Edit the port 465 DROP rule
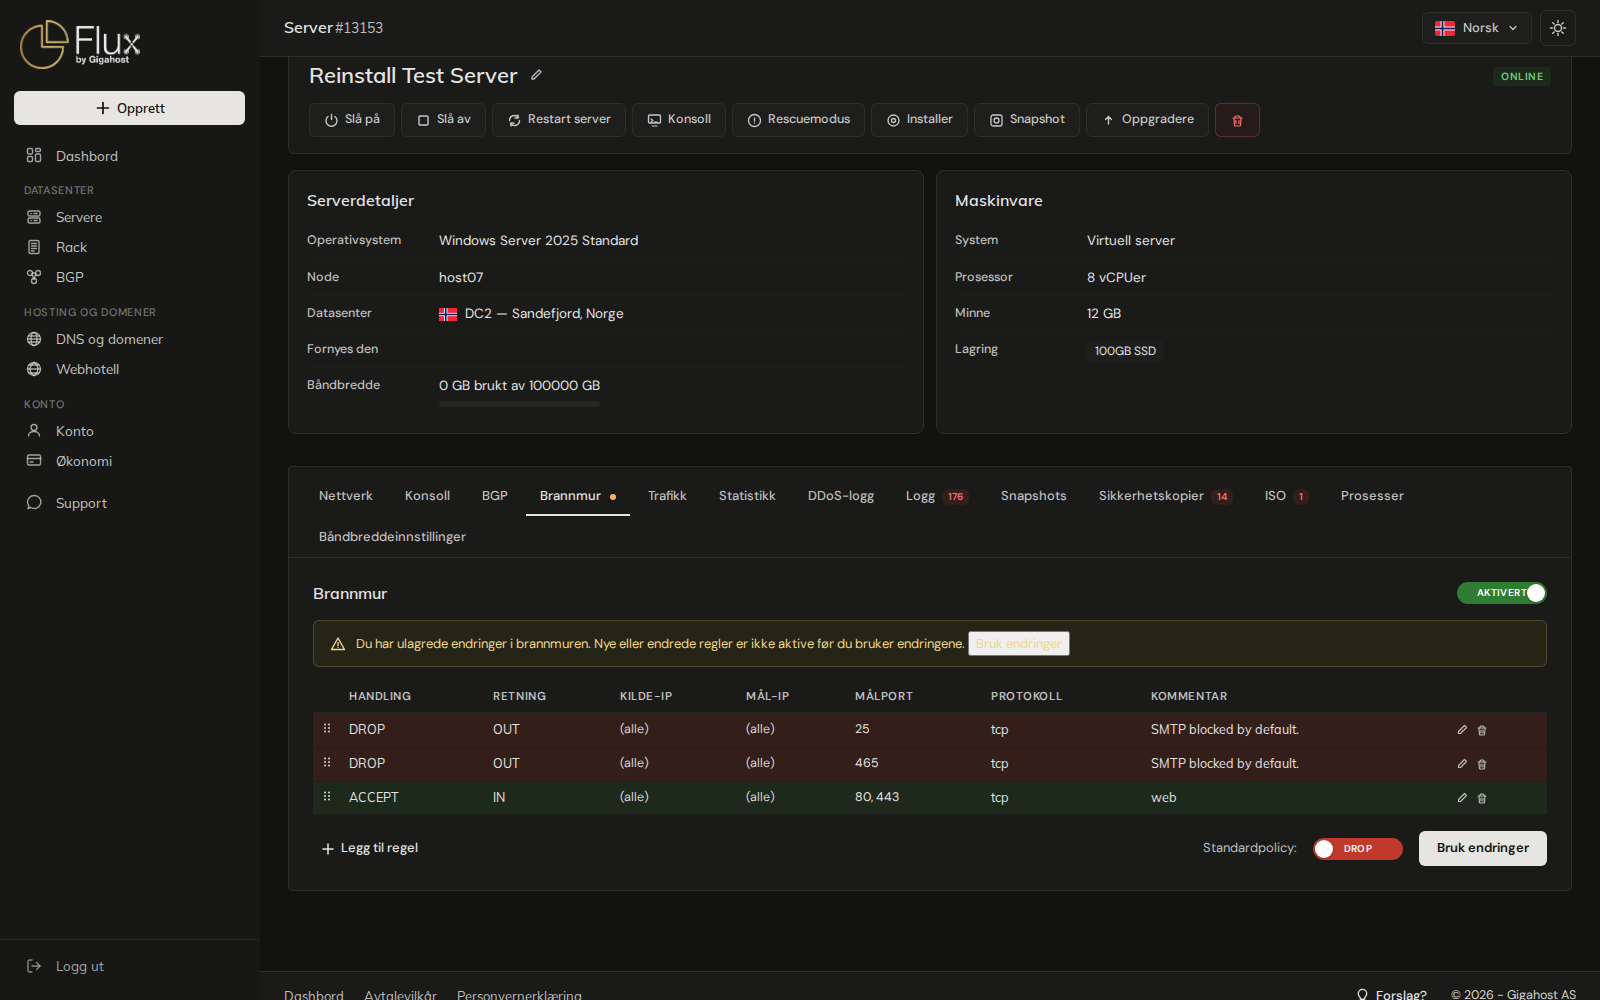The image size is (1600, 1000). pyautogui.click(x=1462, y=764)
